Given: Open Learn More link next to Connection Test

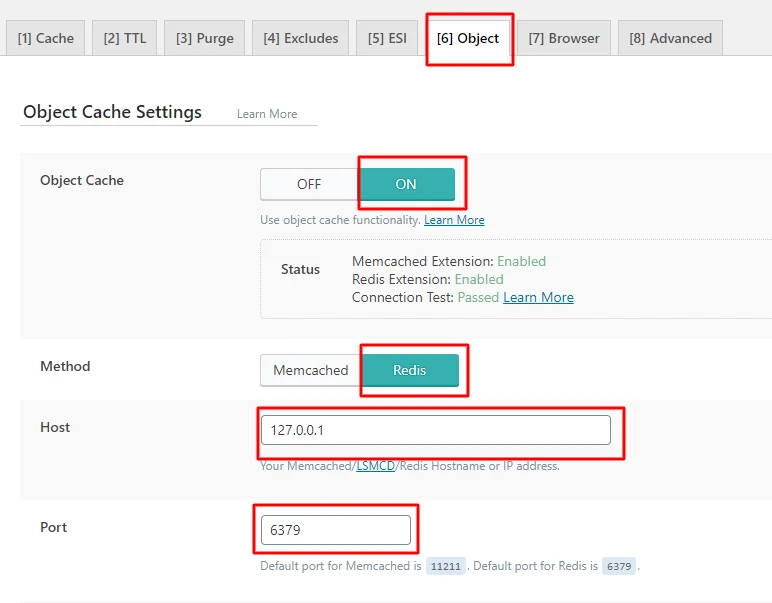Looking at the screenshot, I should coord(538,297).
